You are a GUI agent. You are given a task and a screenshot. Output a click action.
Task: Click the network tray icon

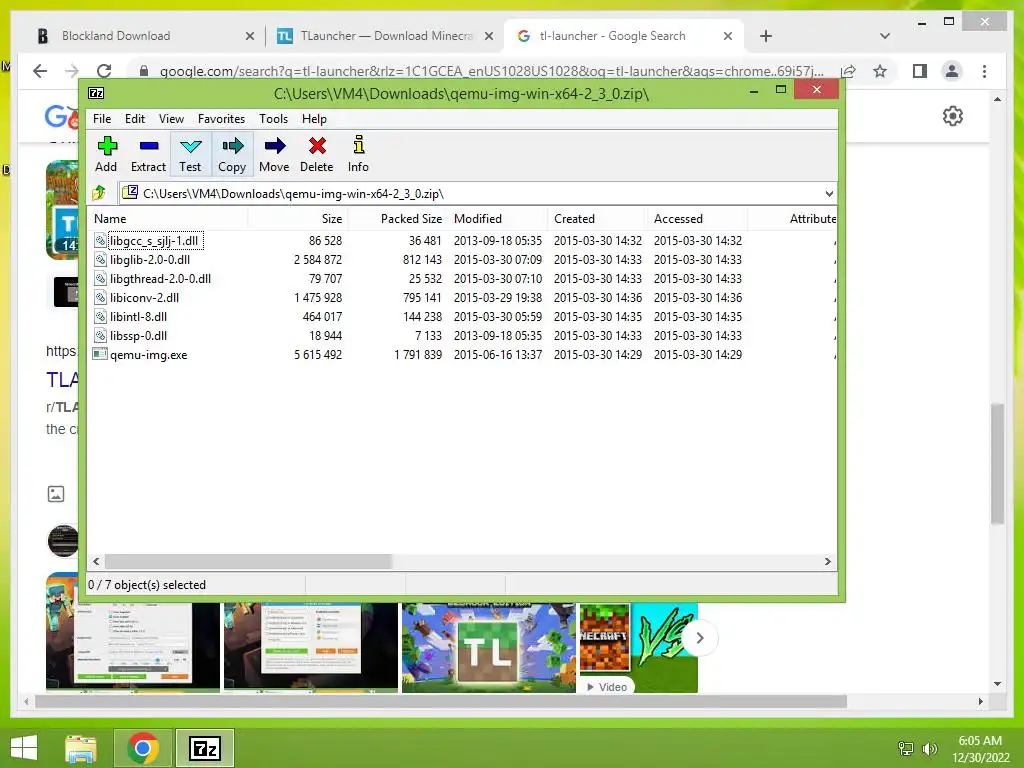click(905, 748)
